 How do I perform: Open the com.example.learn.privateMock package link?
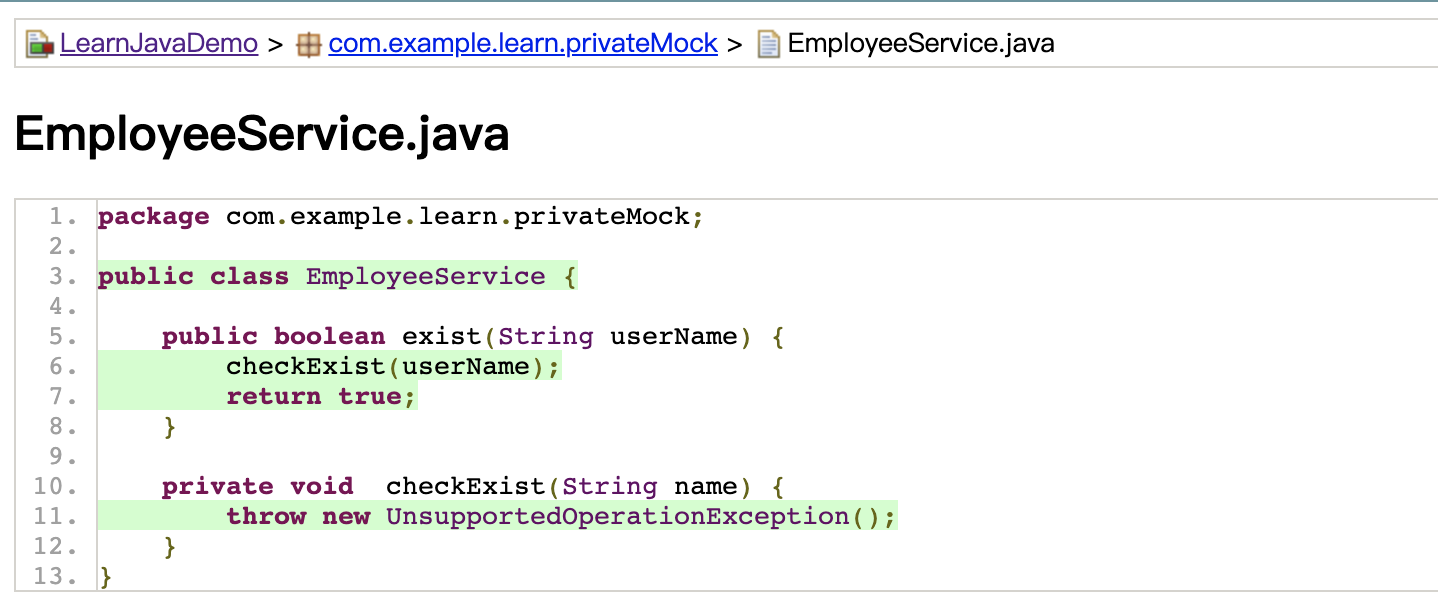pyautogui.click(x=523, y=44)
